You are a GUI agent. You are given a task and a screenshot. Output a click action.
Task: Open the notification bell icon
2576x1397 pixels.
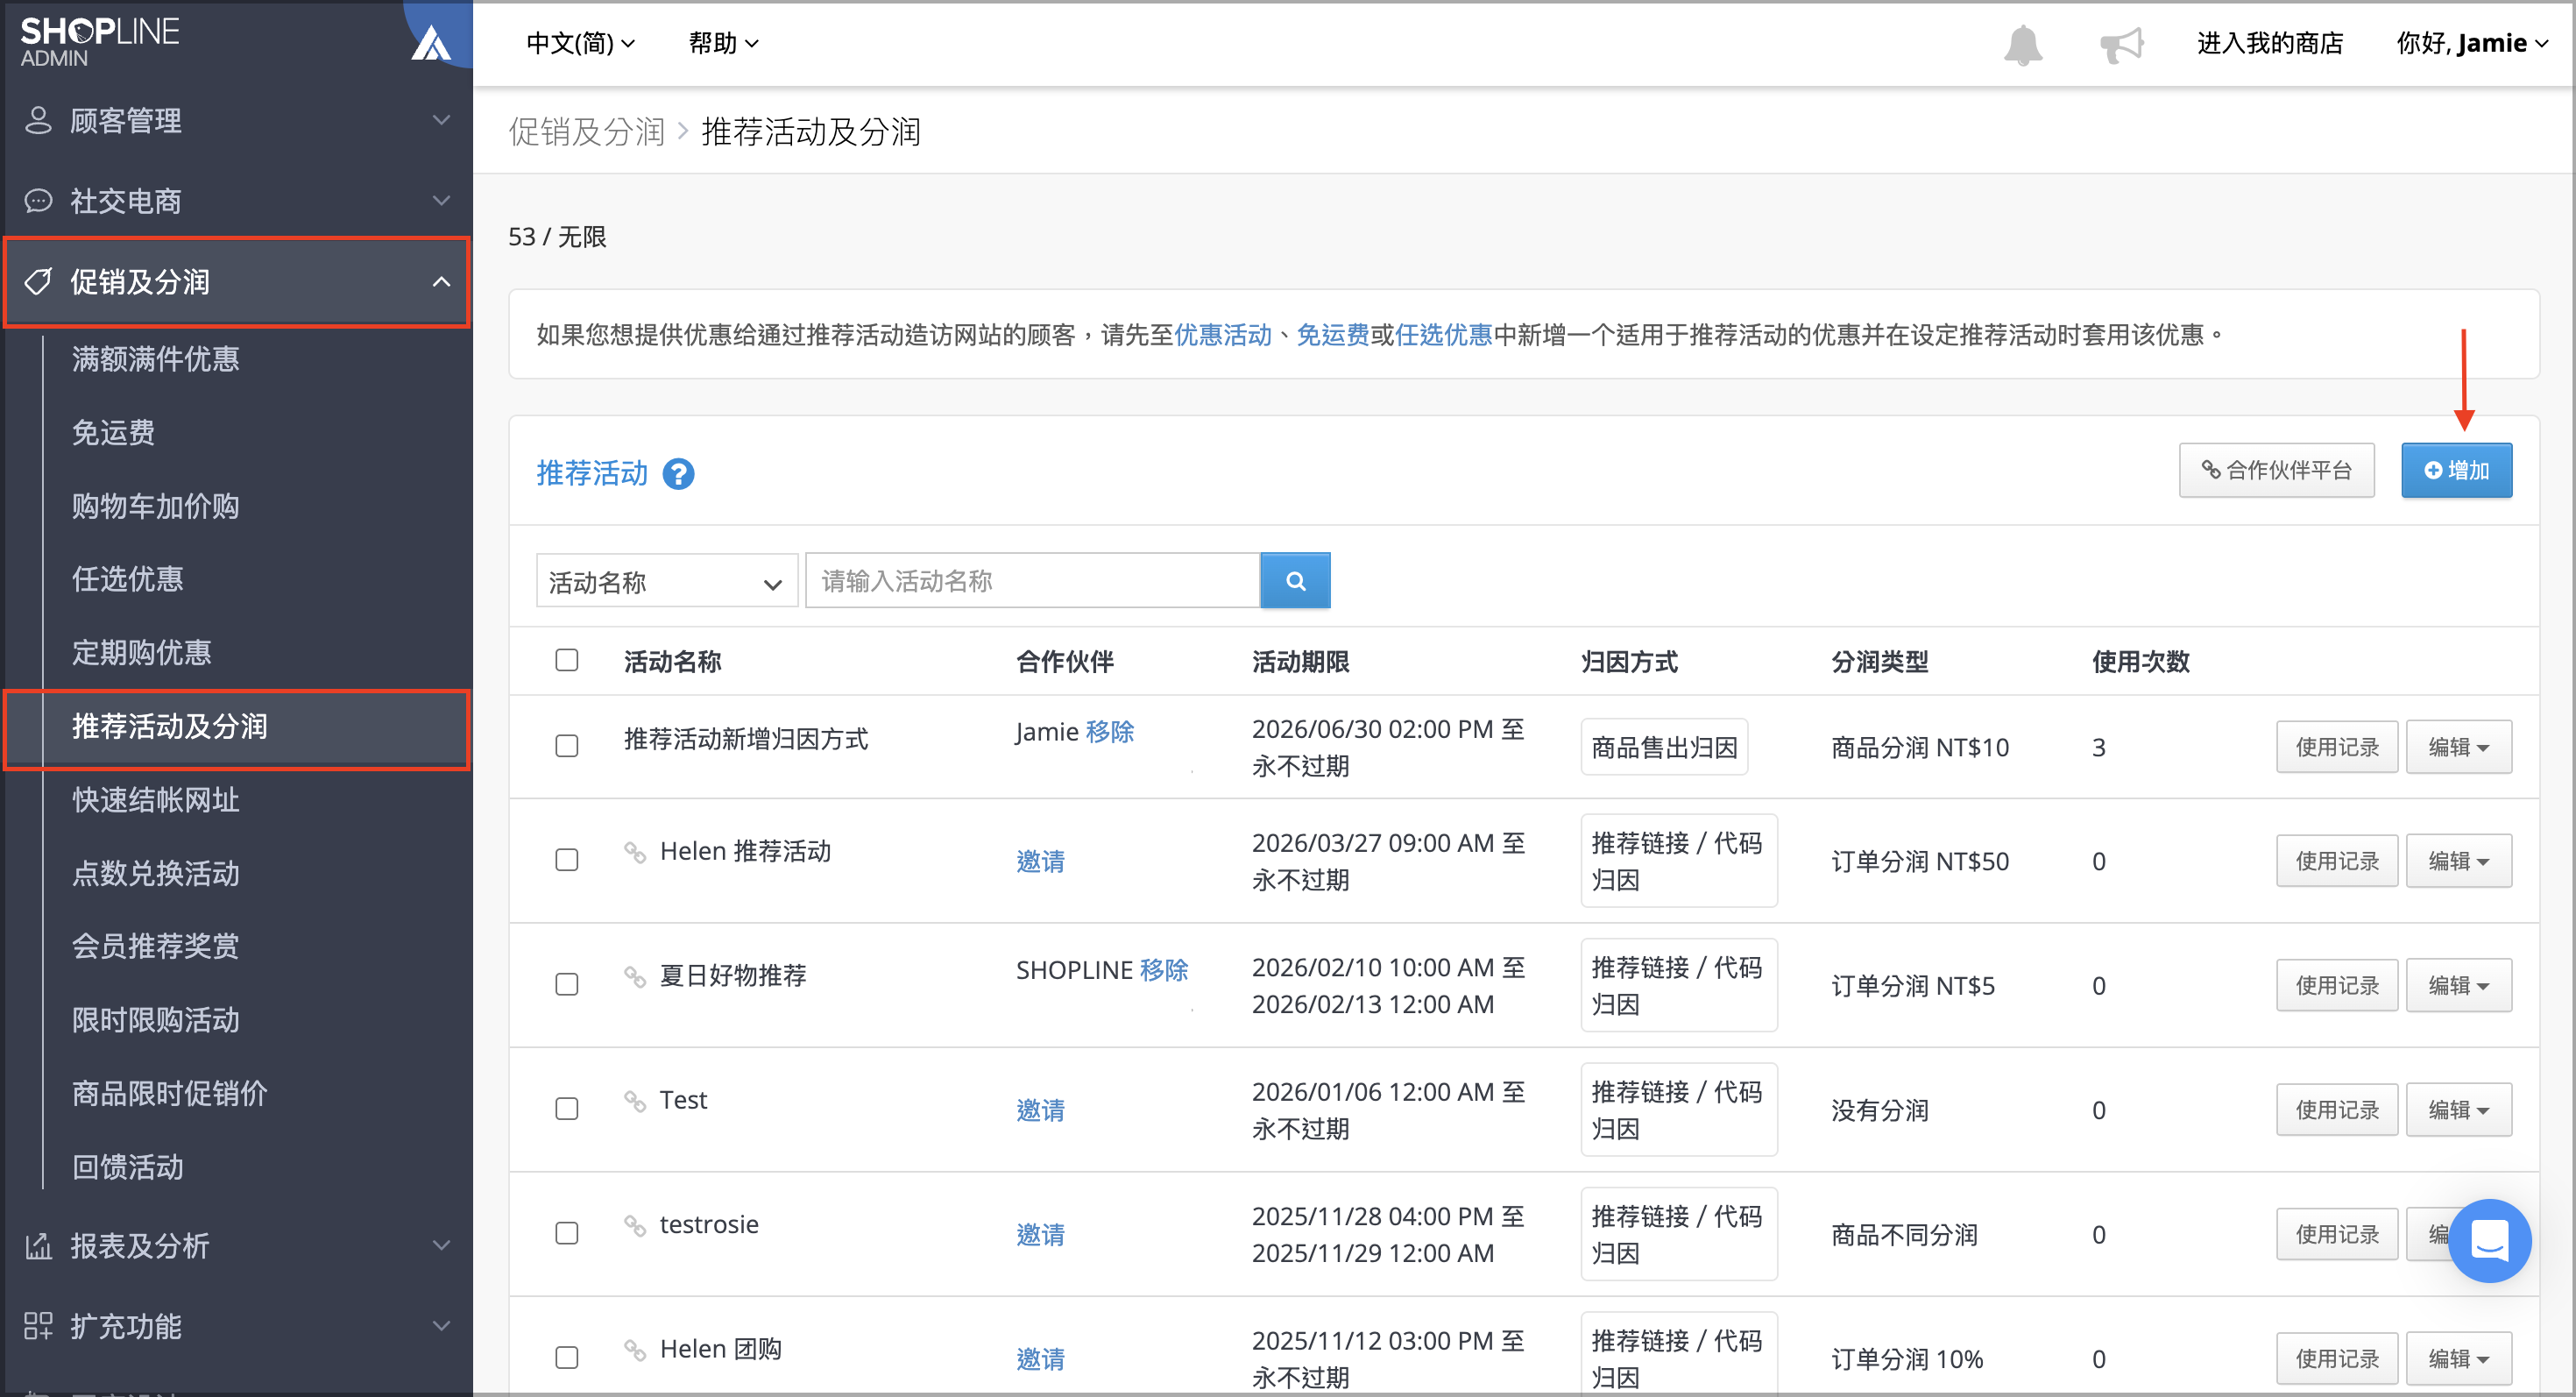point(2022,44)
